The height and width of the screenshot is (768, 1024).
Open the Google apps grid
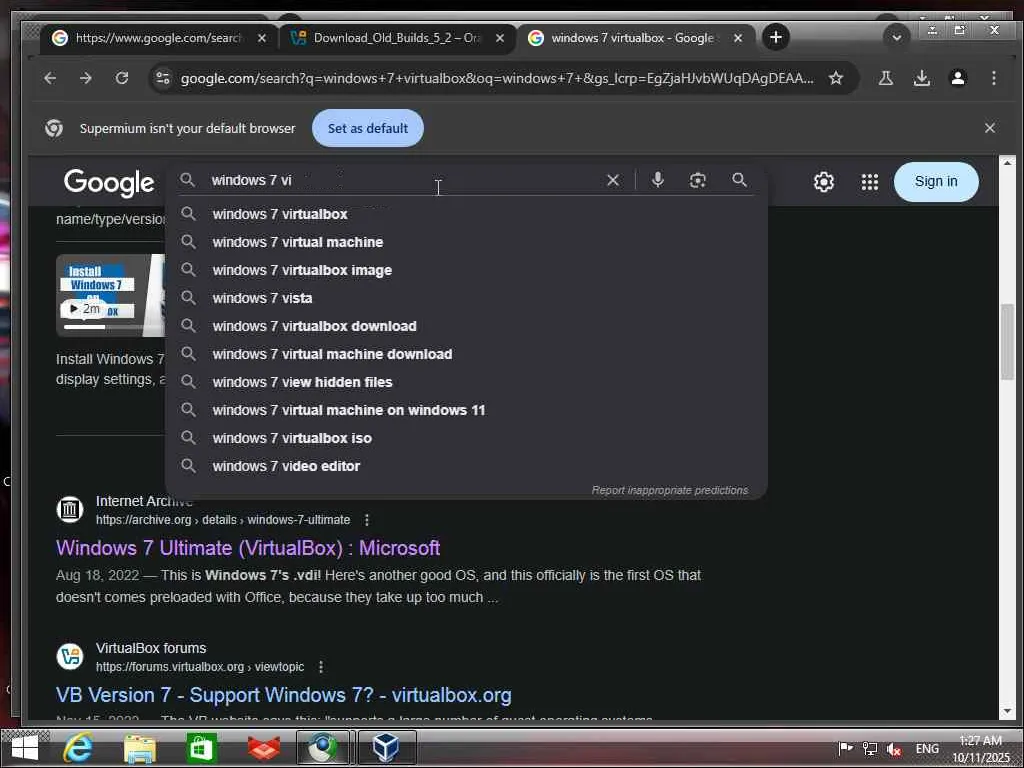click(x=869, y=182)
